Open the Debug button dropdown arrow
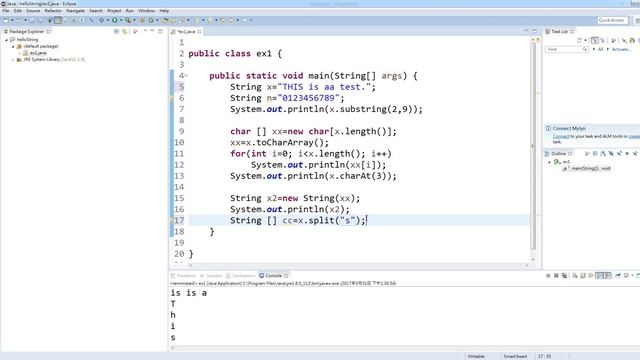The height and width of the screenshot is (360, 640). (x=108, y=20)
